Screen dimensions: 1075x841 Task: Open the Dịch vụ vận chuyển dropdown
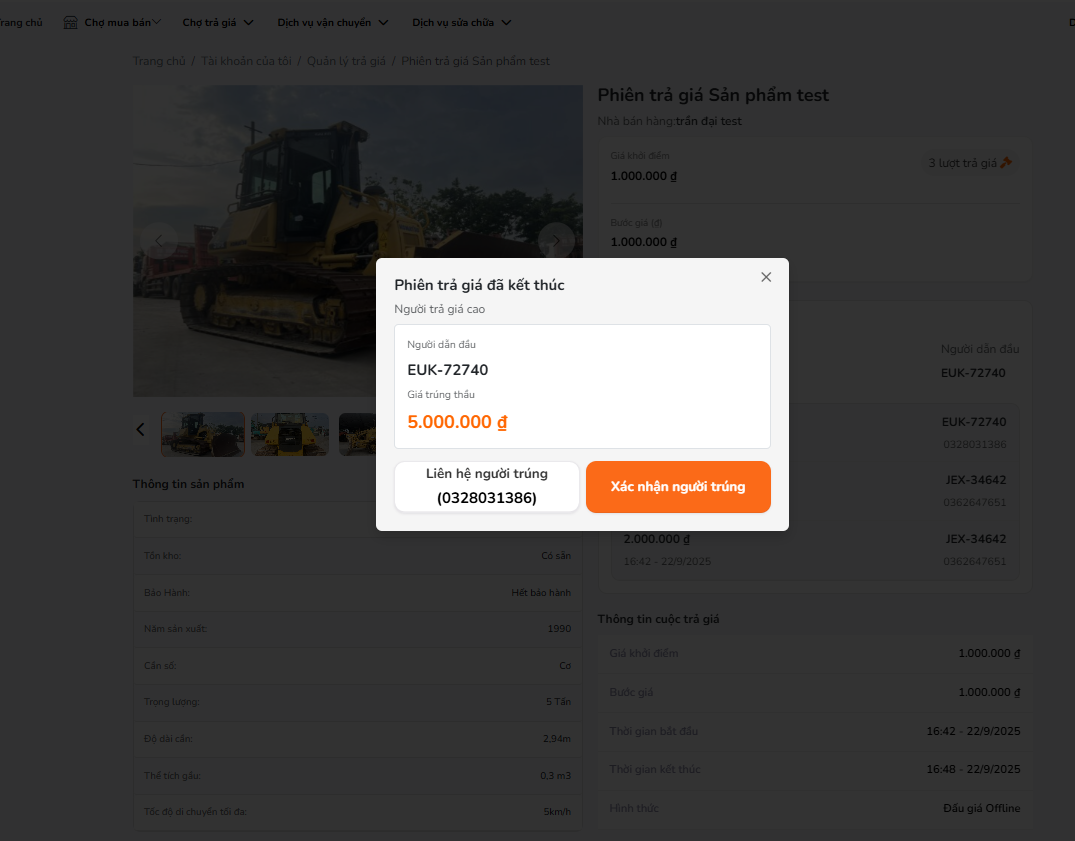(383, 22)
